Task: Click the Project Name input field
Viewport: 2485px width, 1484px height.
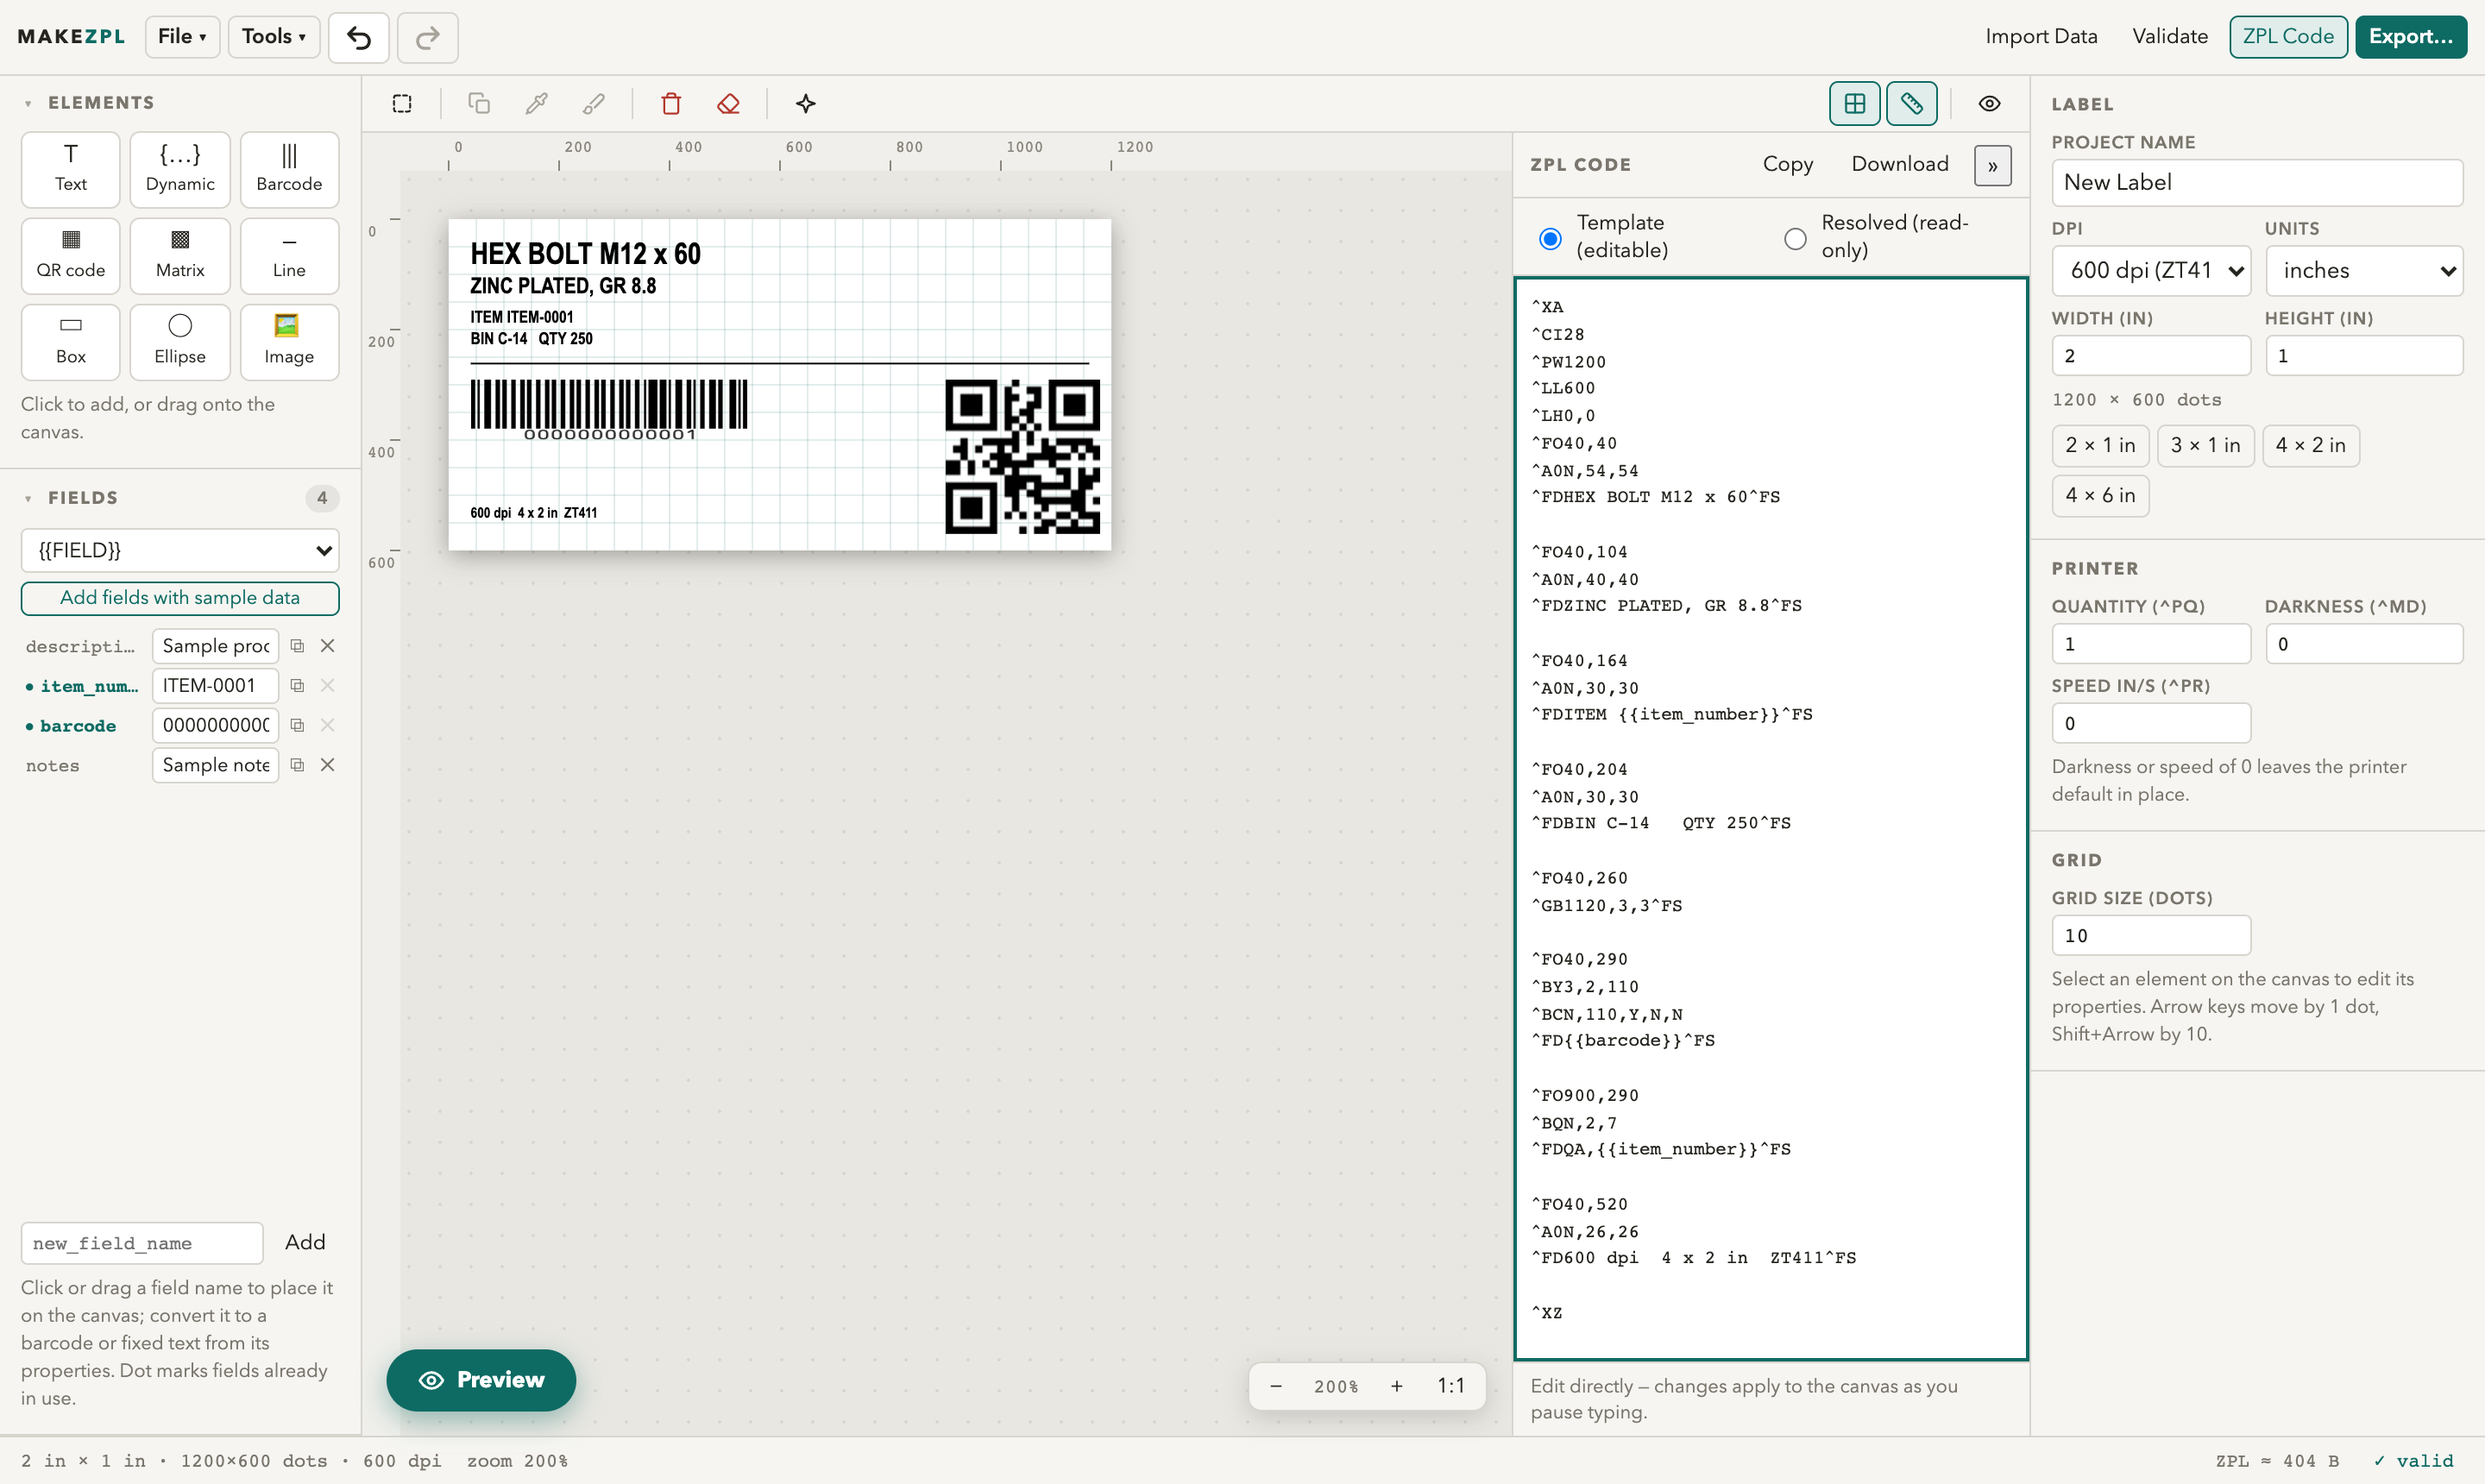Action: [x=2257, y=183]
